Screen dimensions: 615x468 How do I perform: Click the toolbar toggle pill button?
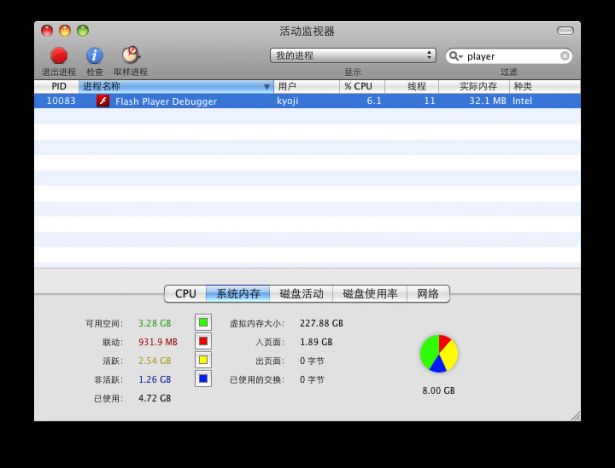tap(565, 31)
